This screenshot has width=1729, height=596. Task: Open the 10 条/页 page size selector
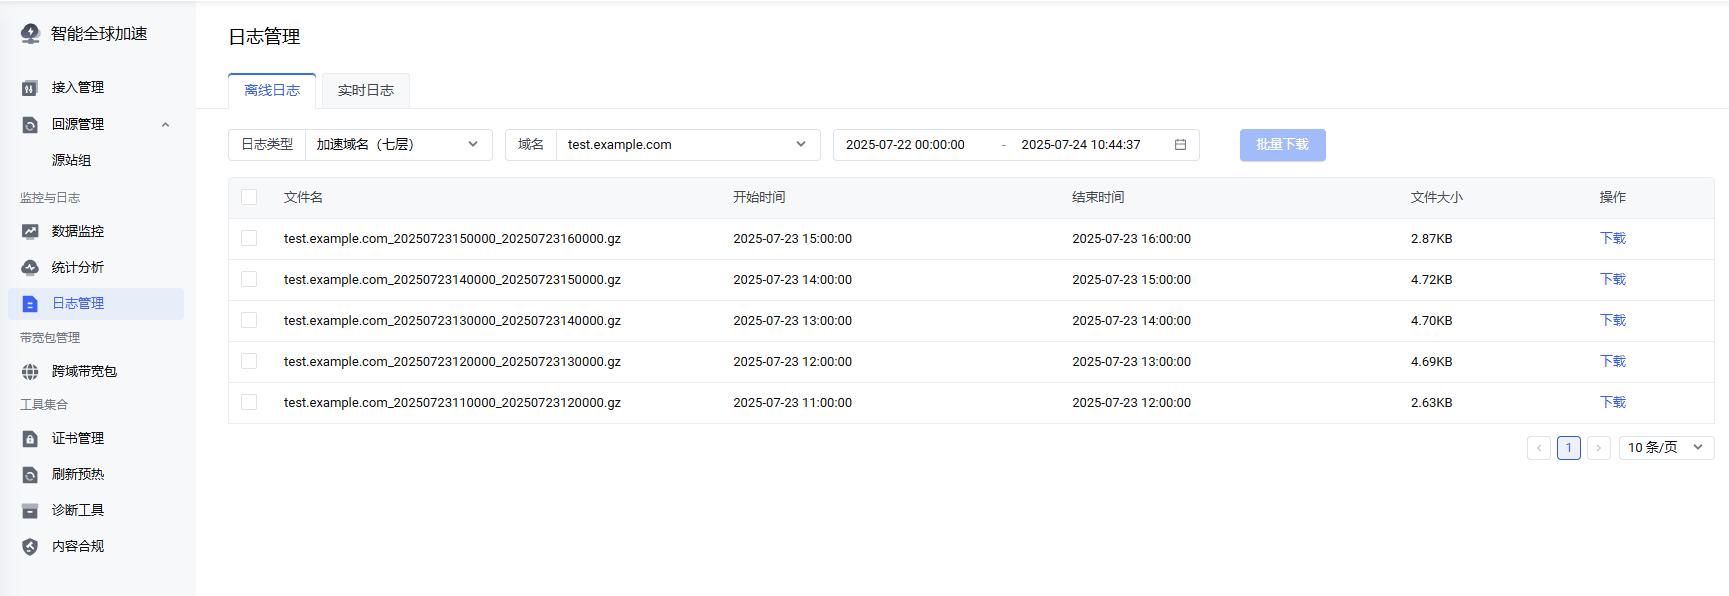click(x=1665, y=448)
